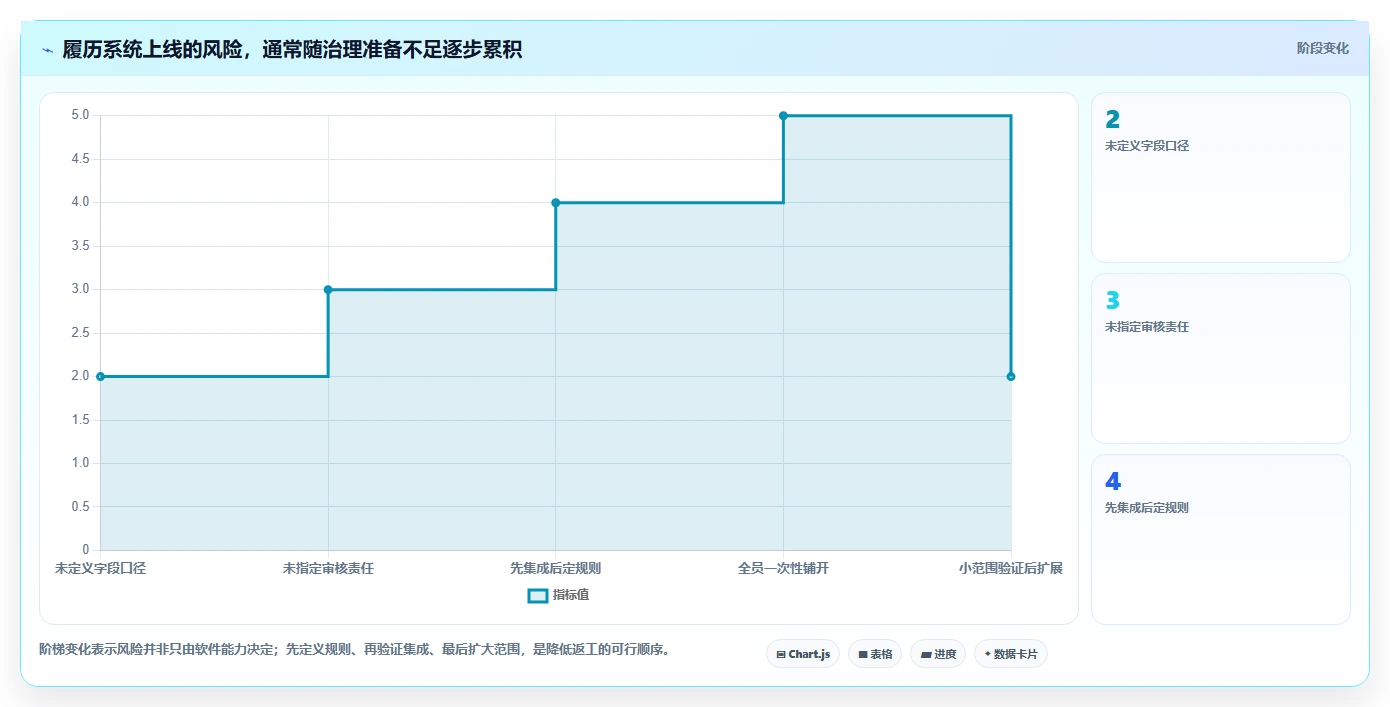Toggle the 指标值 legend item
The height and width of the screenshot is (707, 1390).
coord(559,595)
